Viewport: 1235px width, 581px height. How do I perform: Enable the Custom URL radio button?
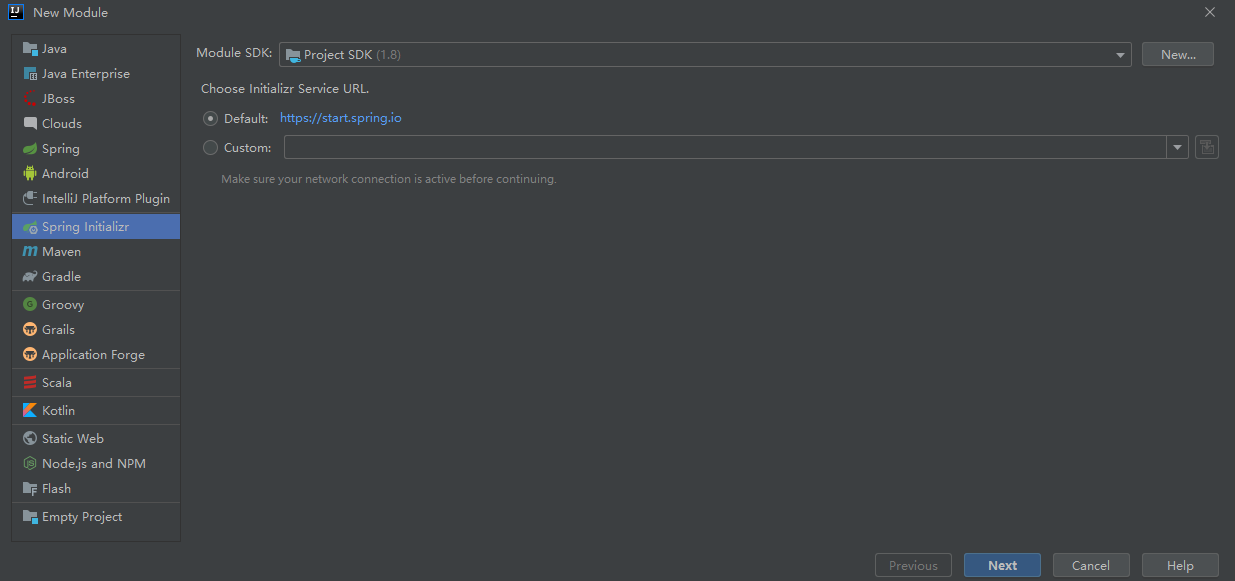coord(210,147)
